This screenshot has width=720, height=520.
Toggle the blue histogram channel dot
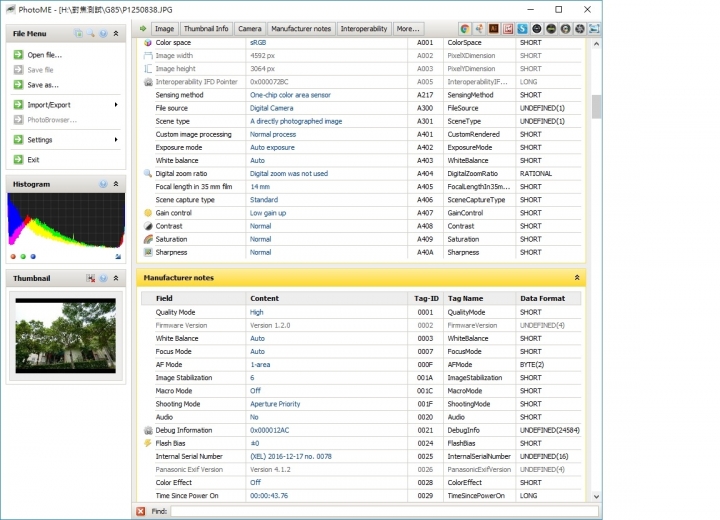tap(33, 257)
